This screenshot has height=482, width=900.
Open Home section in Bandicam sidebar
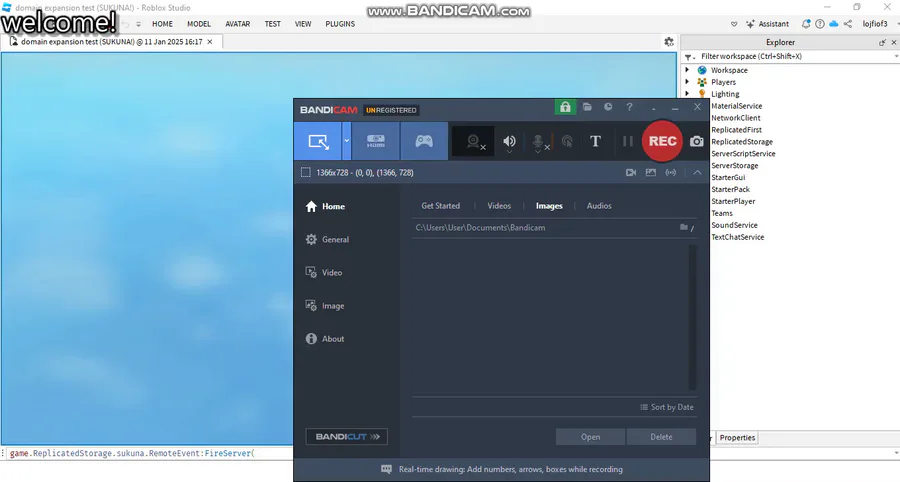point(325,207)
